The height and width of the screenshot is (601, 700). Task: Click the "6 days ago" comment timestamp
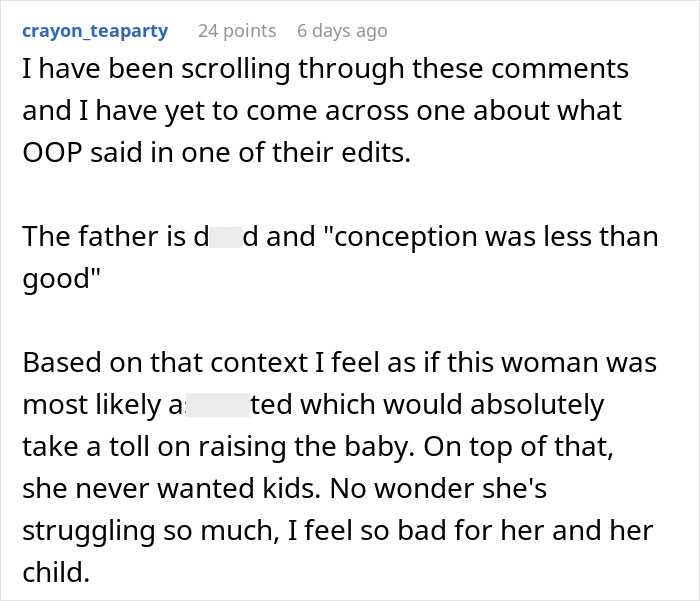[342, 31]
